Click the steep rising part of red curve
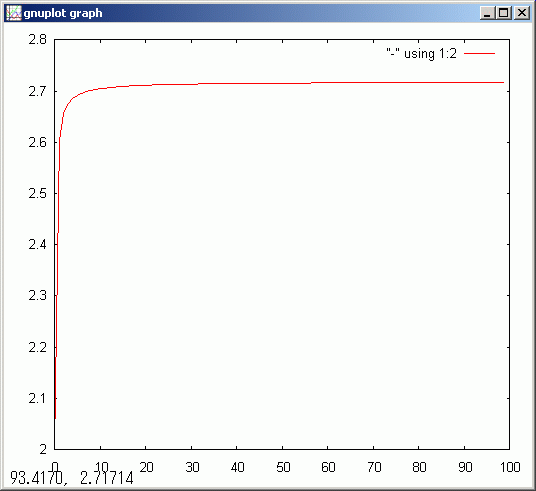536x491 pixels. click(x=58, y=239)
